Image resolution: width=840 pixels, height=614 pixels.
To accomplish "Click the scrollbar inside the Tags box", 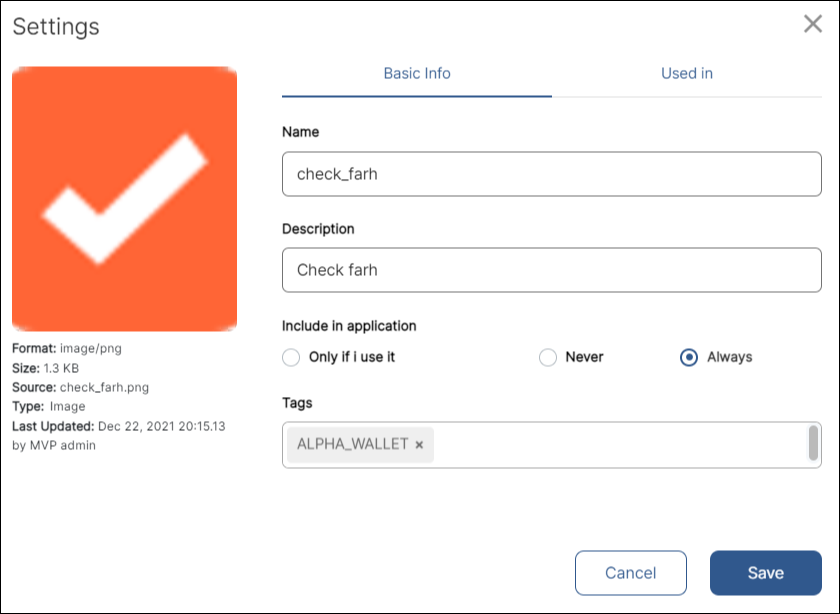I will pyautogui.click(x=813, y=444).
